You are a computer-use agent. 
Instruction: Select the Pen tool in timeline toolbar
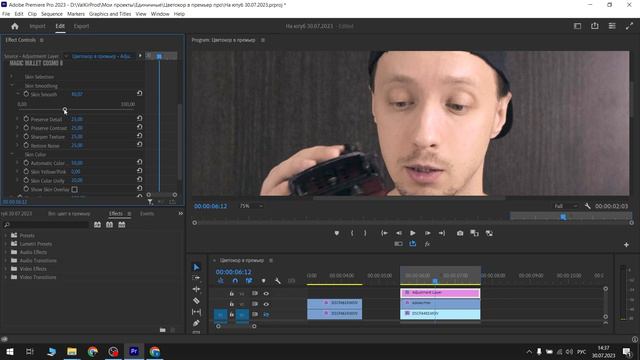coord(196,323)
